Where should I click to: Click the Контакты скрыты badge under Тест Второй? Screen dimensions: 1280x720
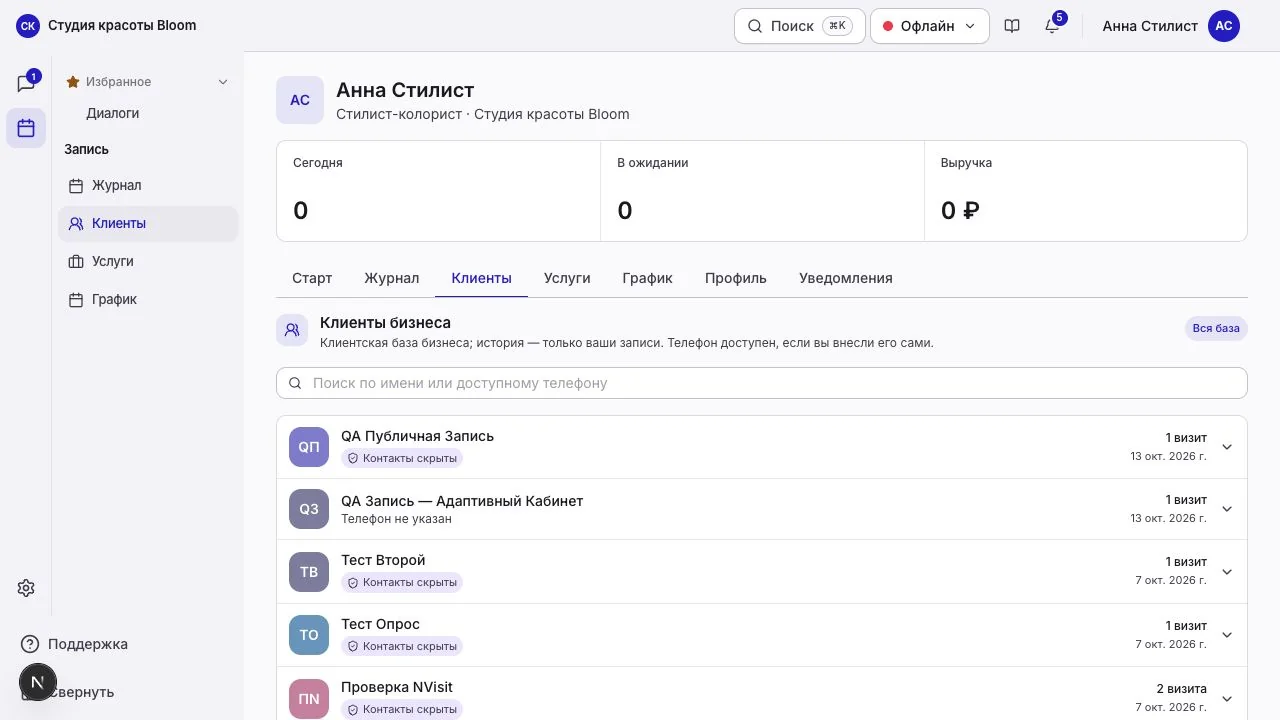[x=402, y=582]
